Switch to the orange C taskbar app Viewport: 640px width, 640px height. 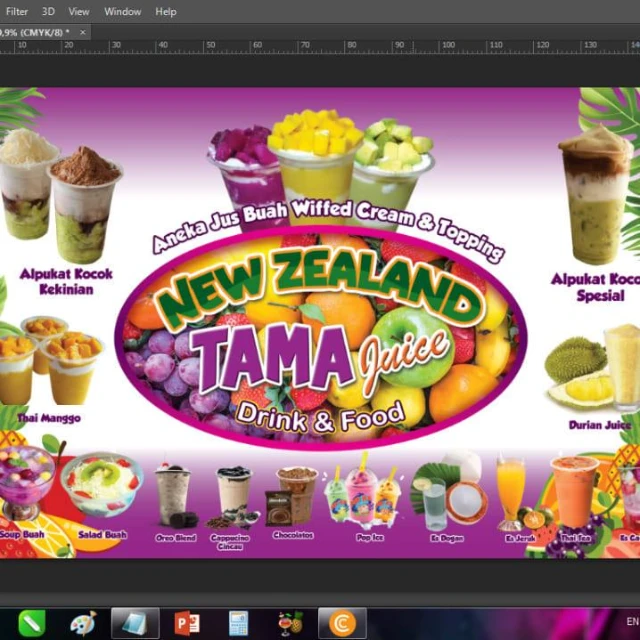[x=342, y=623]
